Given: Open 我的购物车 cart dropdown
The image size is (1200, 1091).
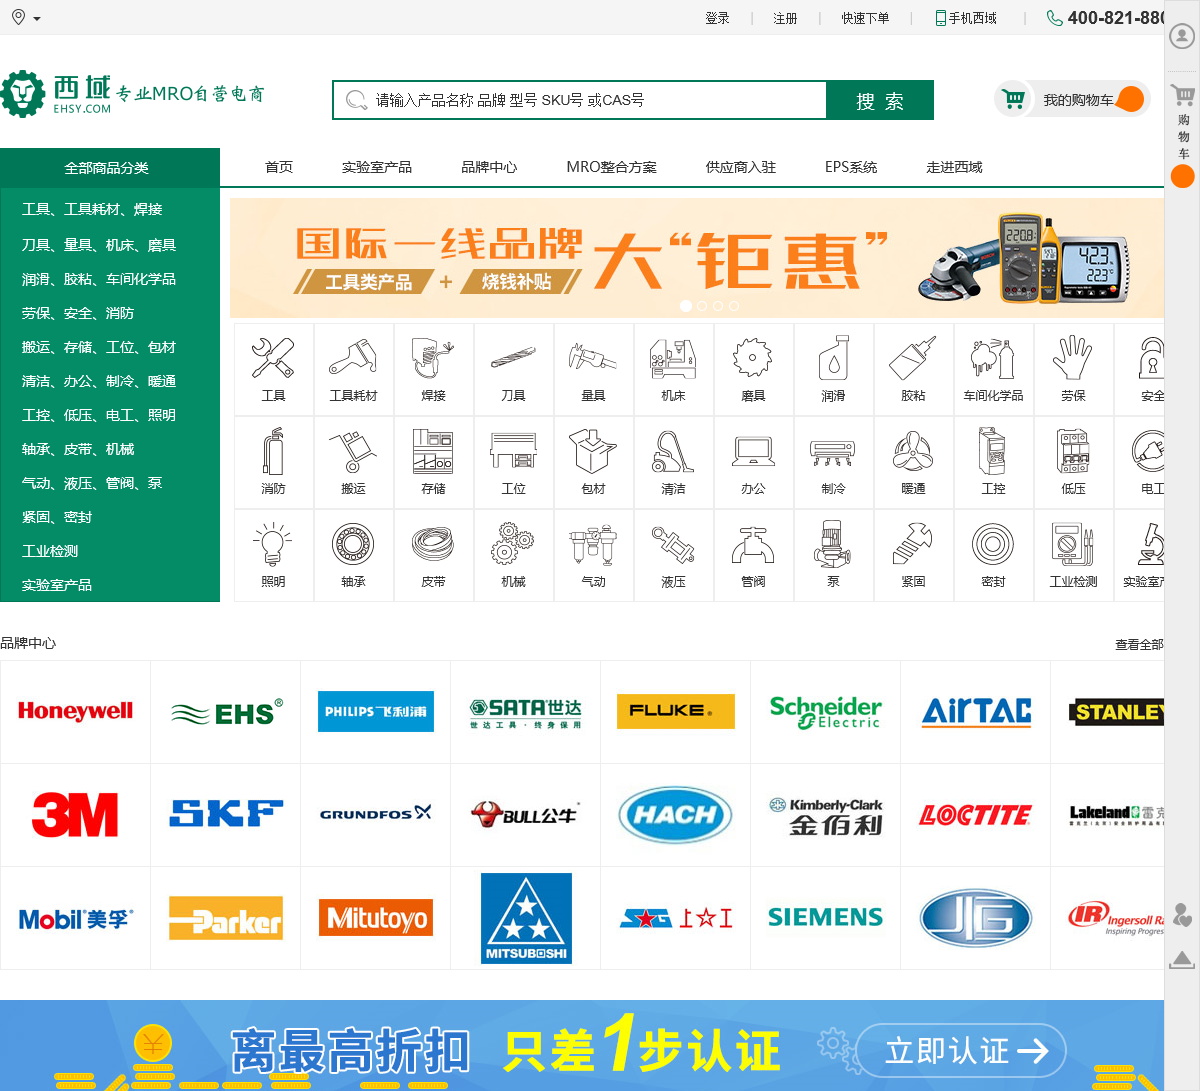Looking at the screenshot, I should (1072, 99).
